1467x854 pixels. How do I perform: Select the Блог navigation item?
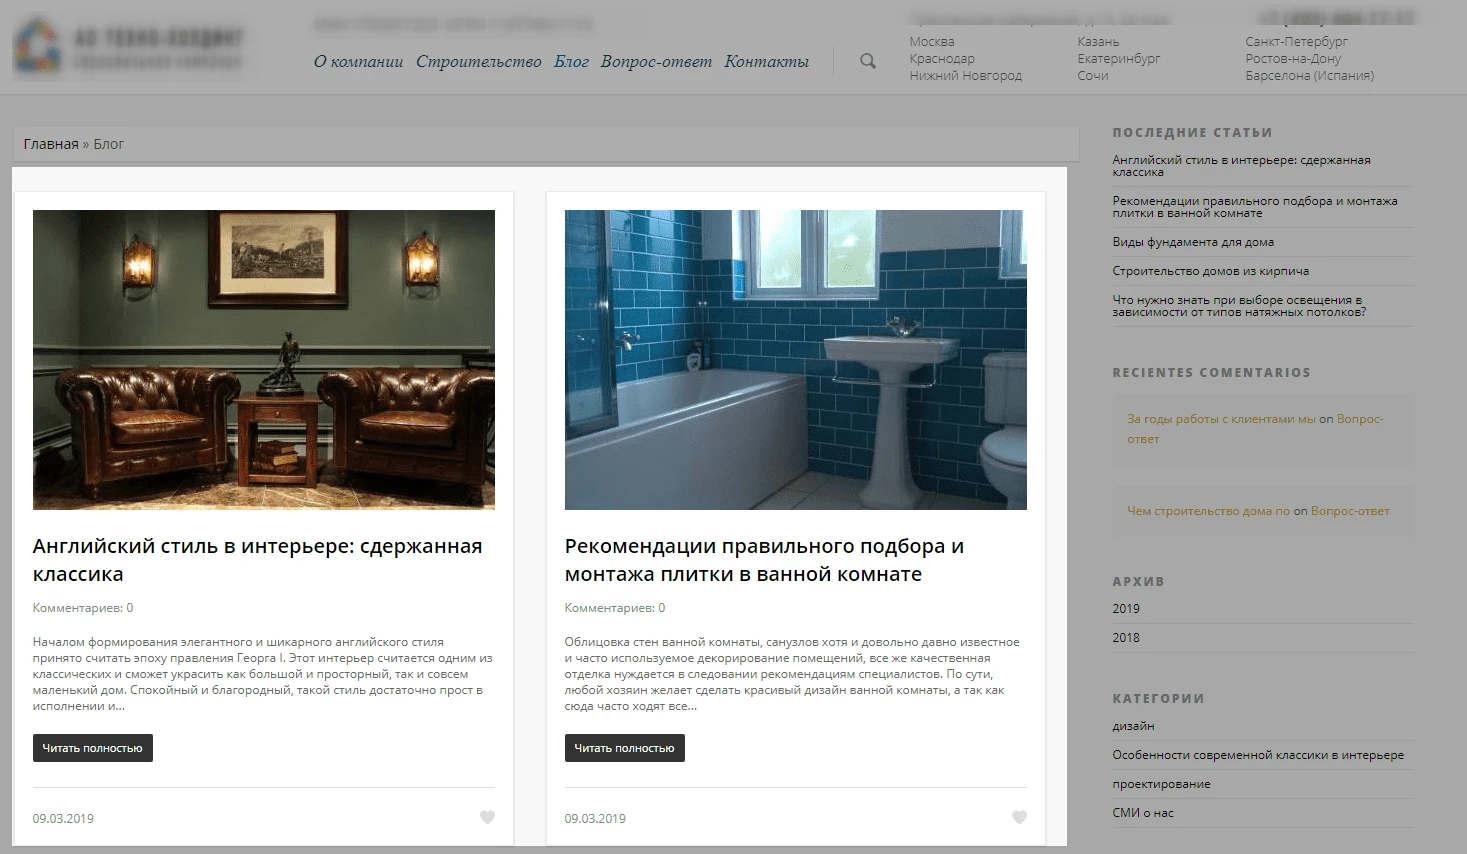coord(571,61)
